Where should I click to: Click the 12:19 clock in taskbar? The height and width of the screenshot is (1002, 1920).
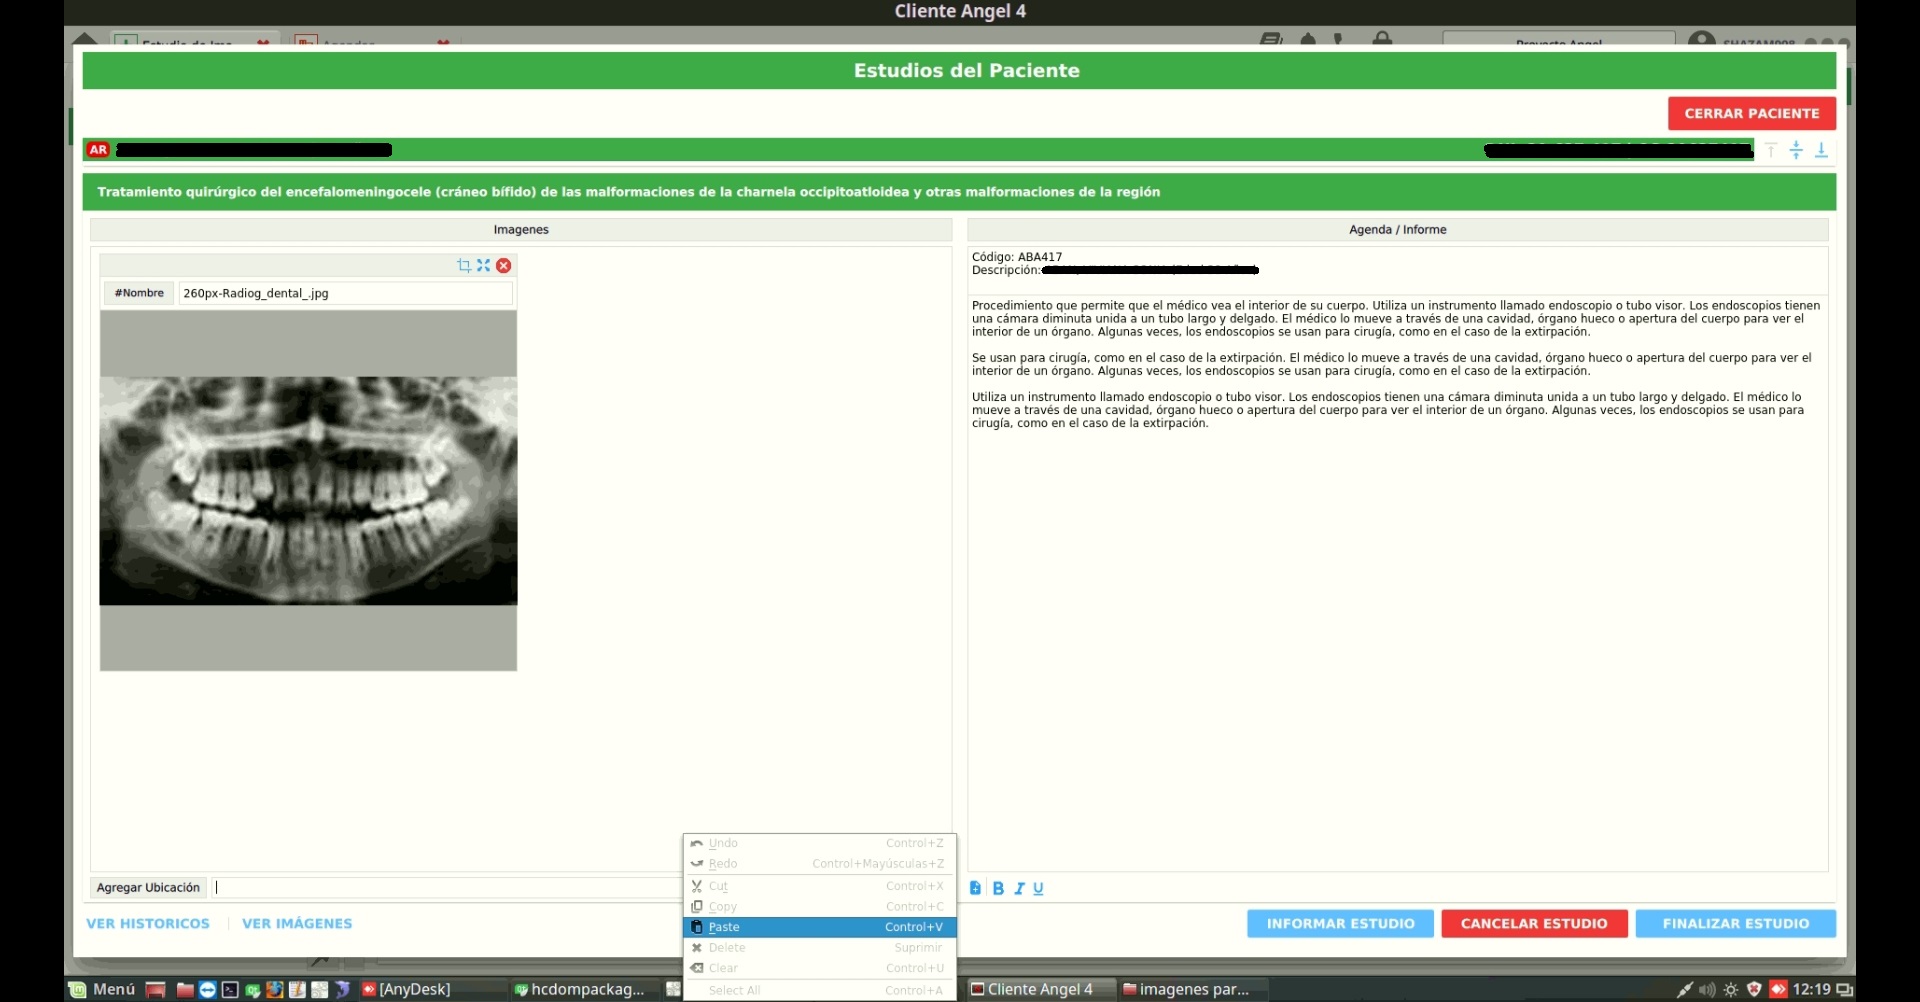tap(1811, 989)
